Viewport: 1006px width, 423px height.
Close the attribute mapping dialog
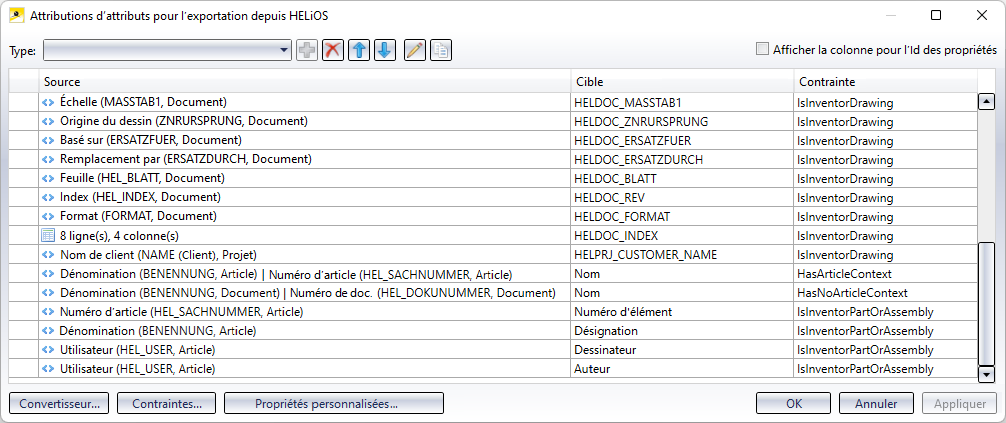point(982,15)
